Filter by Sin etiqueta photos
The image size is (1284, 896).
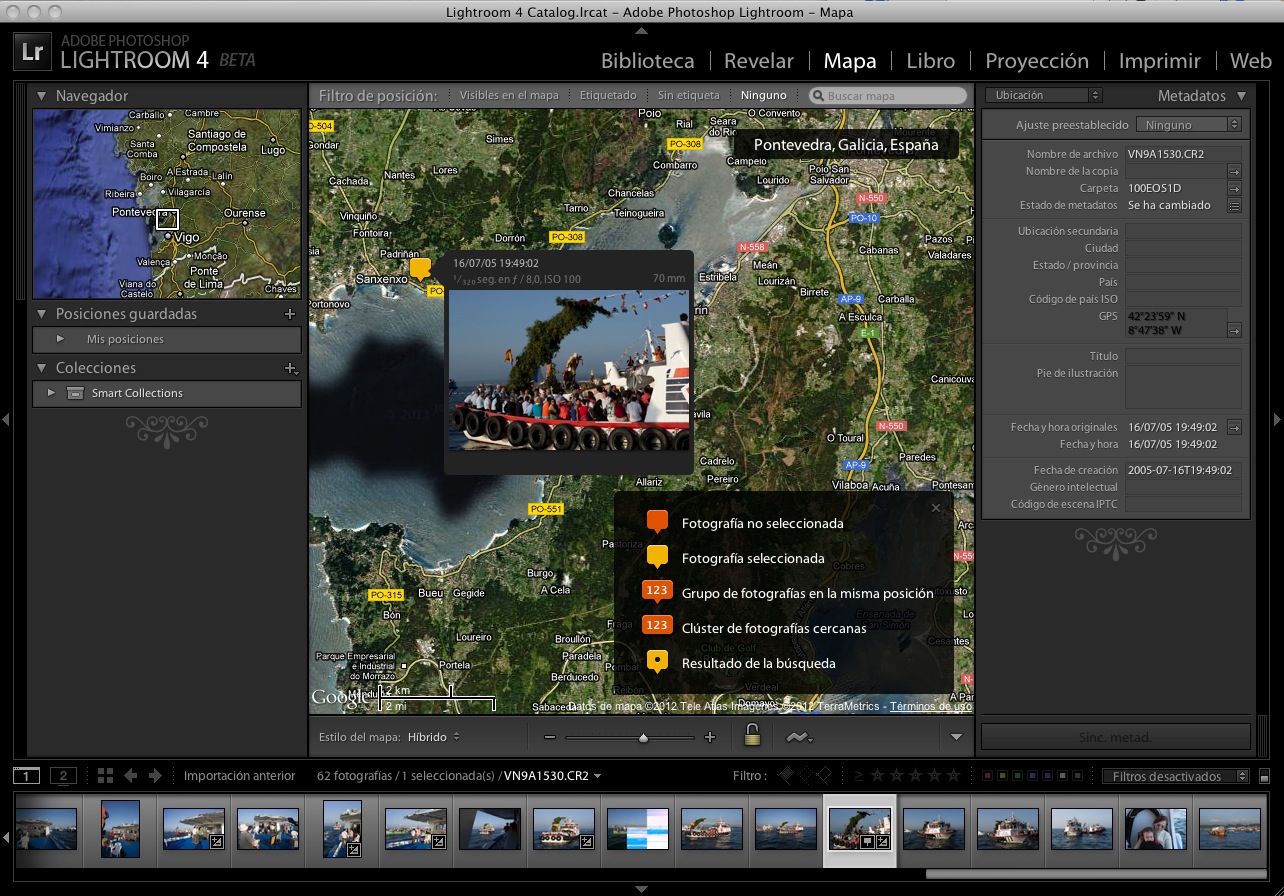(688, 96)
